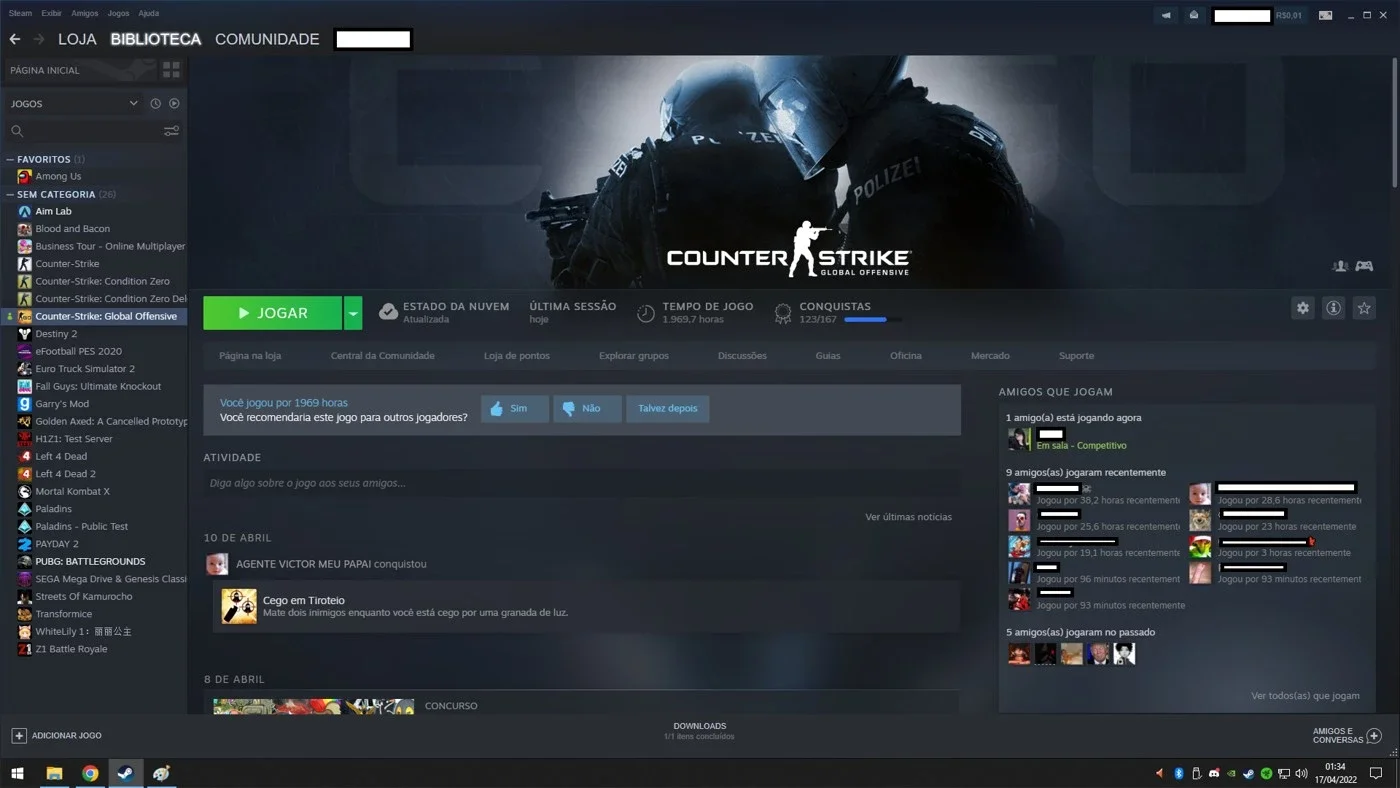Click Discord icon in system tray
The width and height of the screenshot is (1400, 788).
click(x=1214, y=773)
